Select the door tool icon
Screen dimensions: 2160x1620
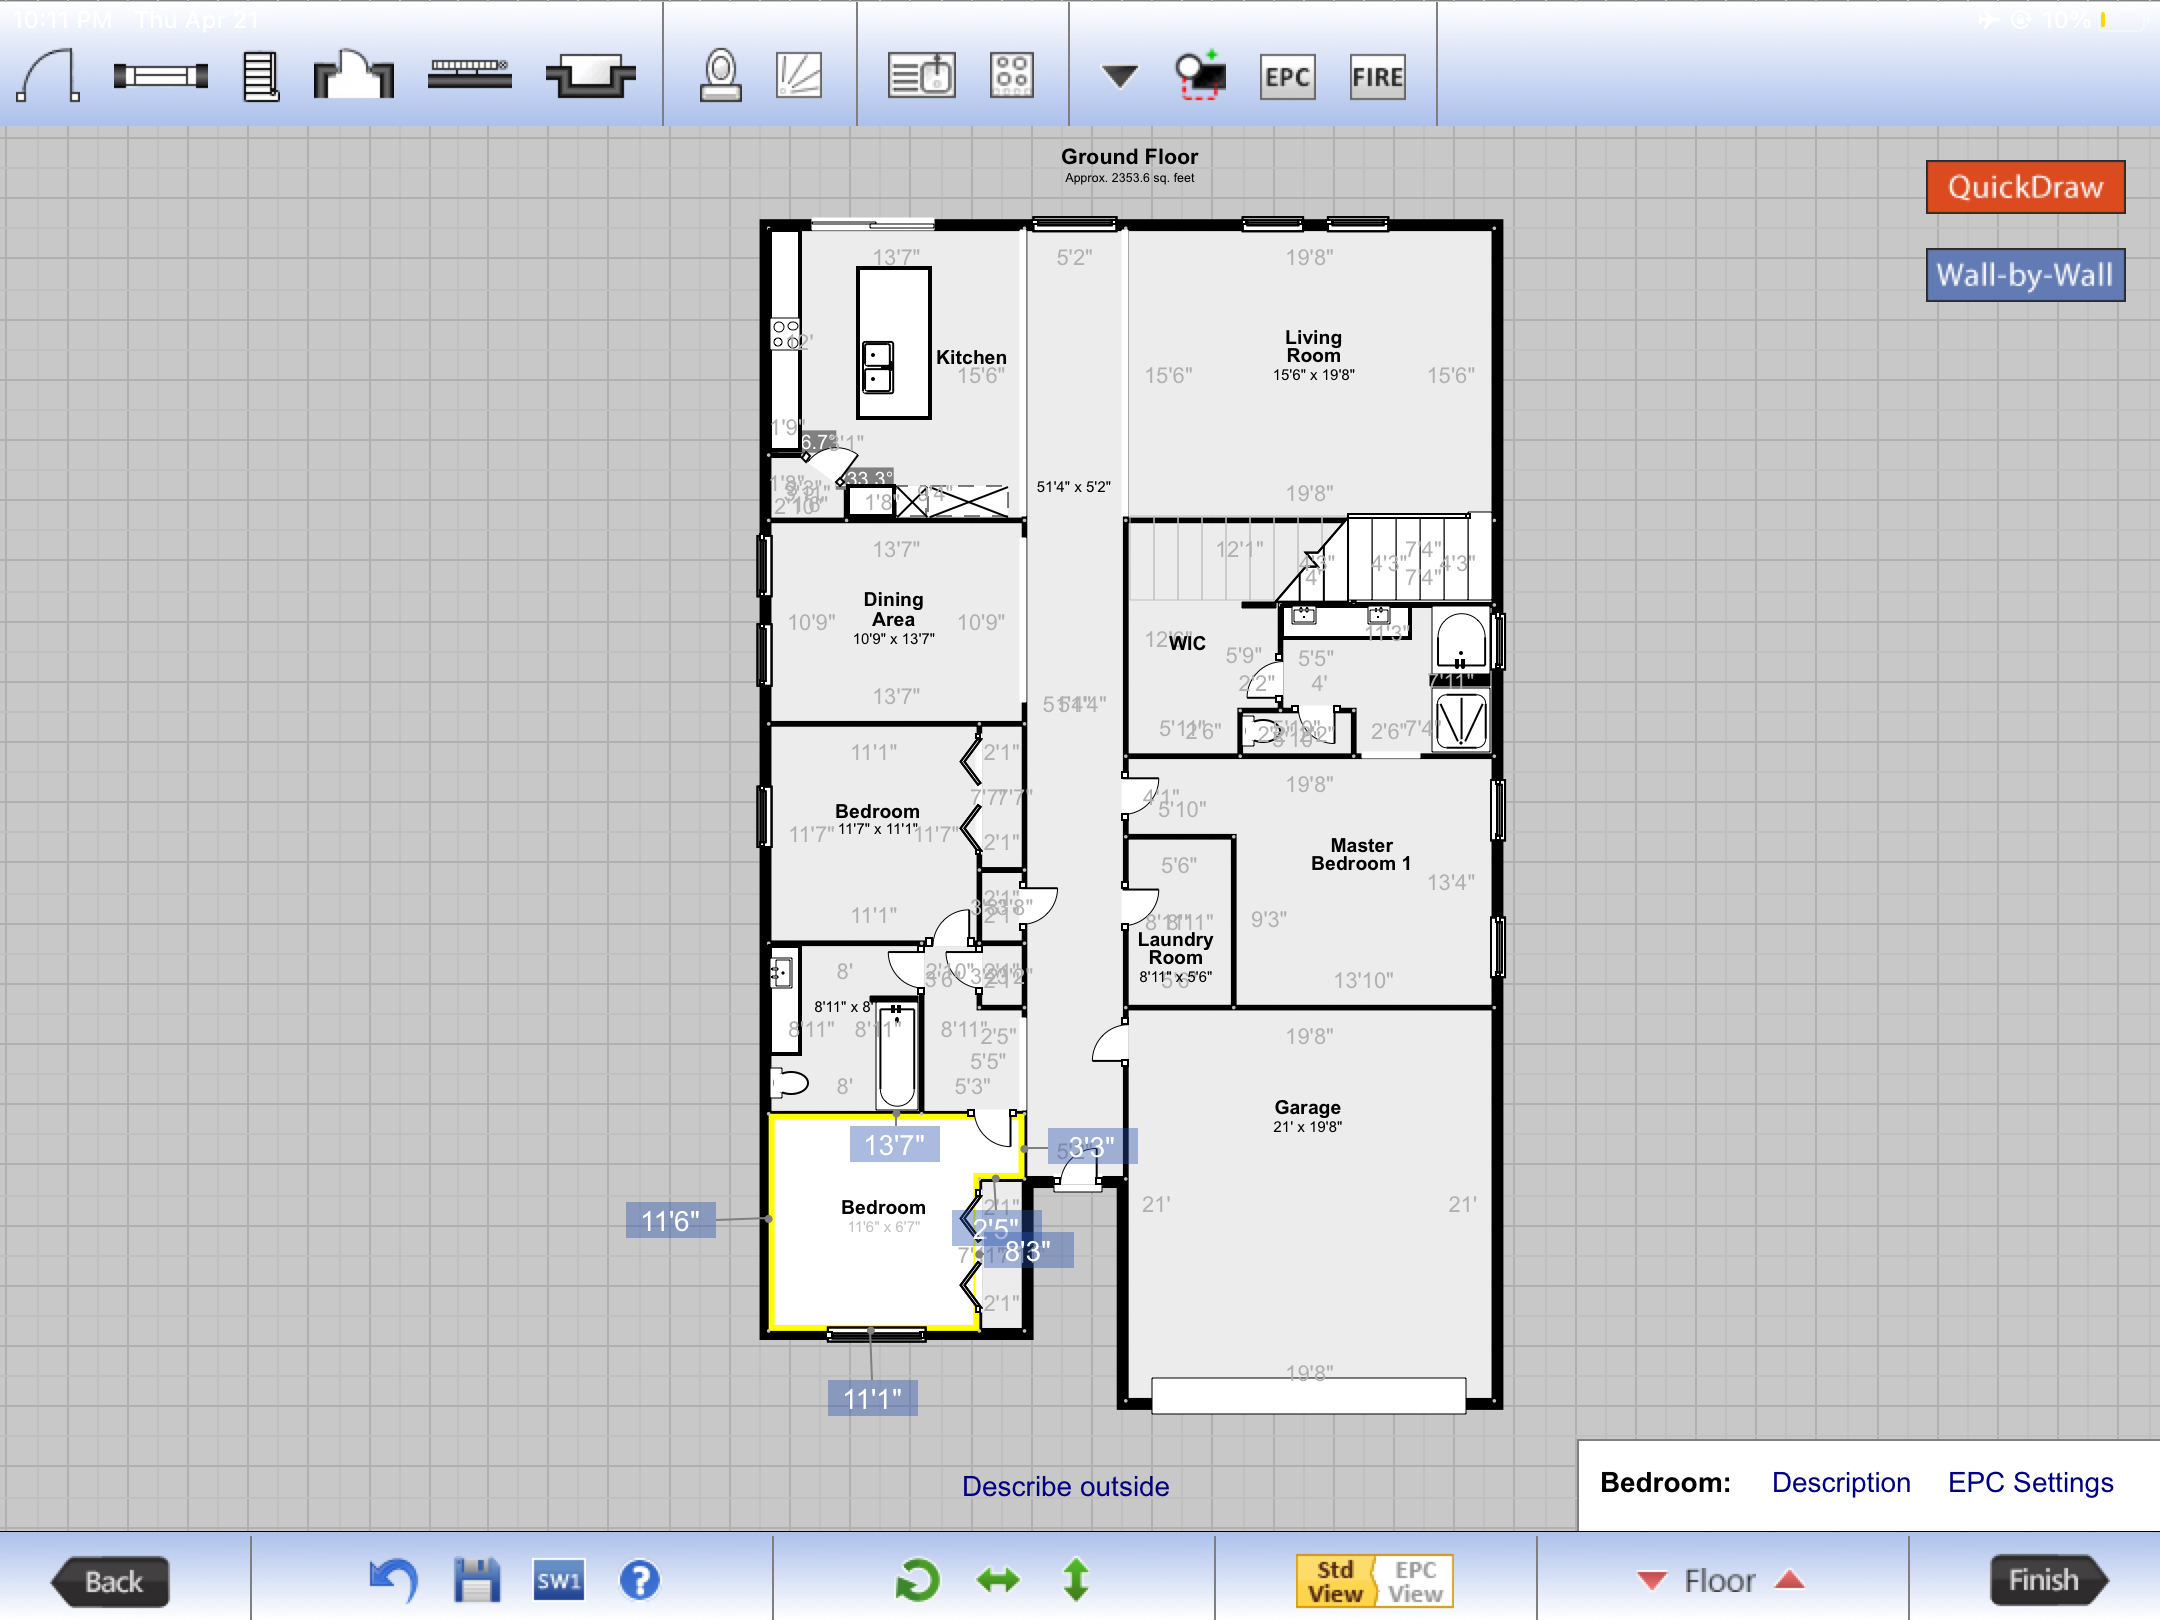[48, 76]
